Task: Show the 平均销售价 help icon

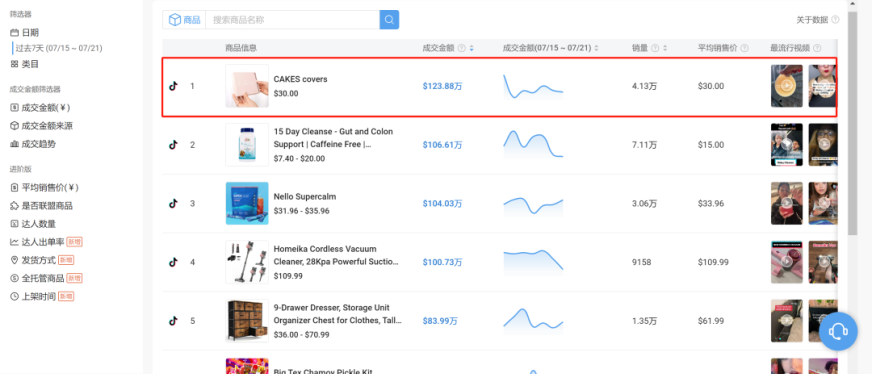Action: coord(744,48)
